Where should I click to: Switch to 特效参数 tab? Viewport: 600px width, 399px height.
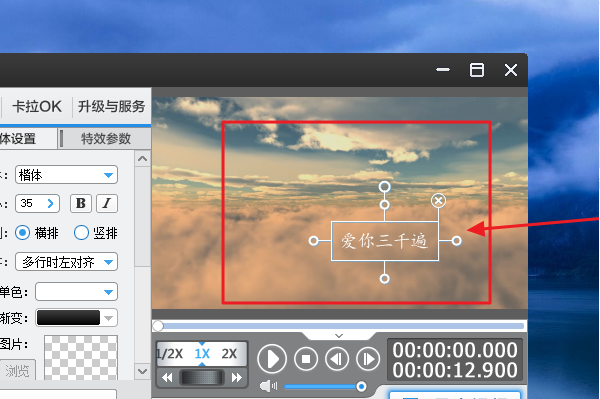click(106, 138)
